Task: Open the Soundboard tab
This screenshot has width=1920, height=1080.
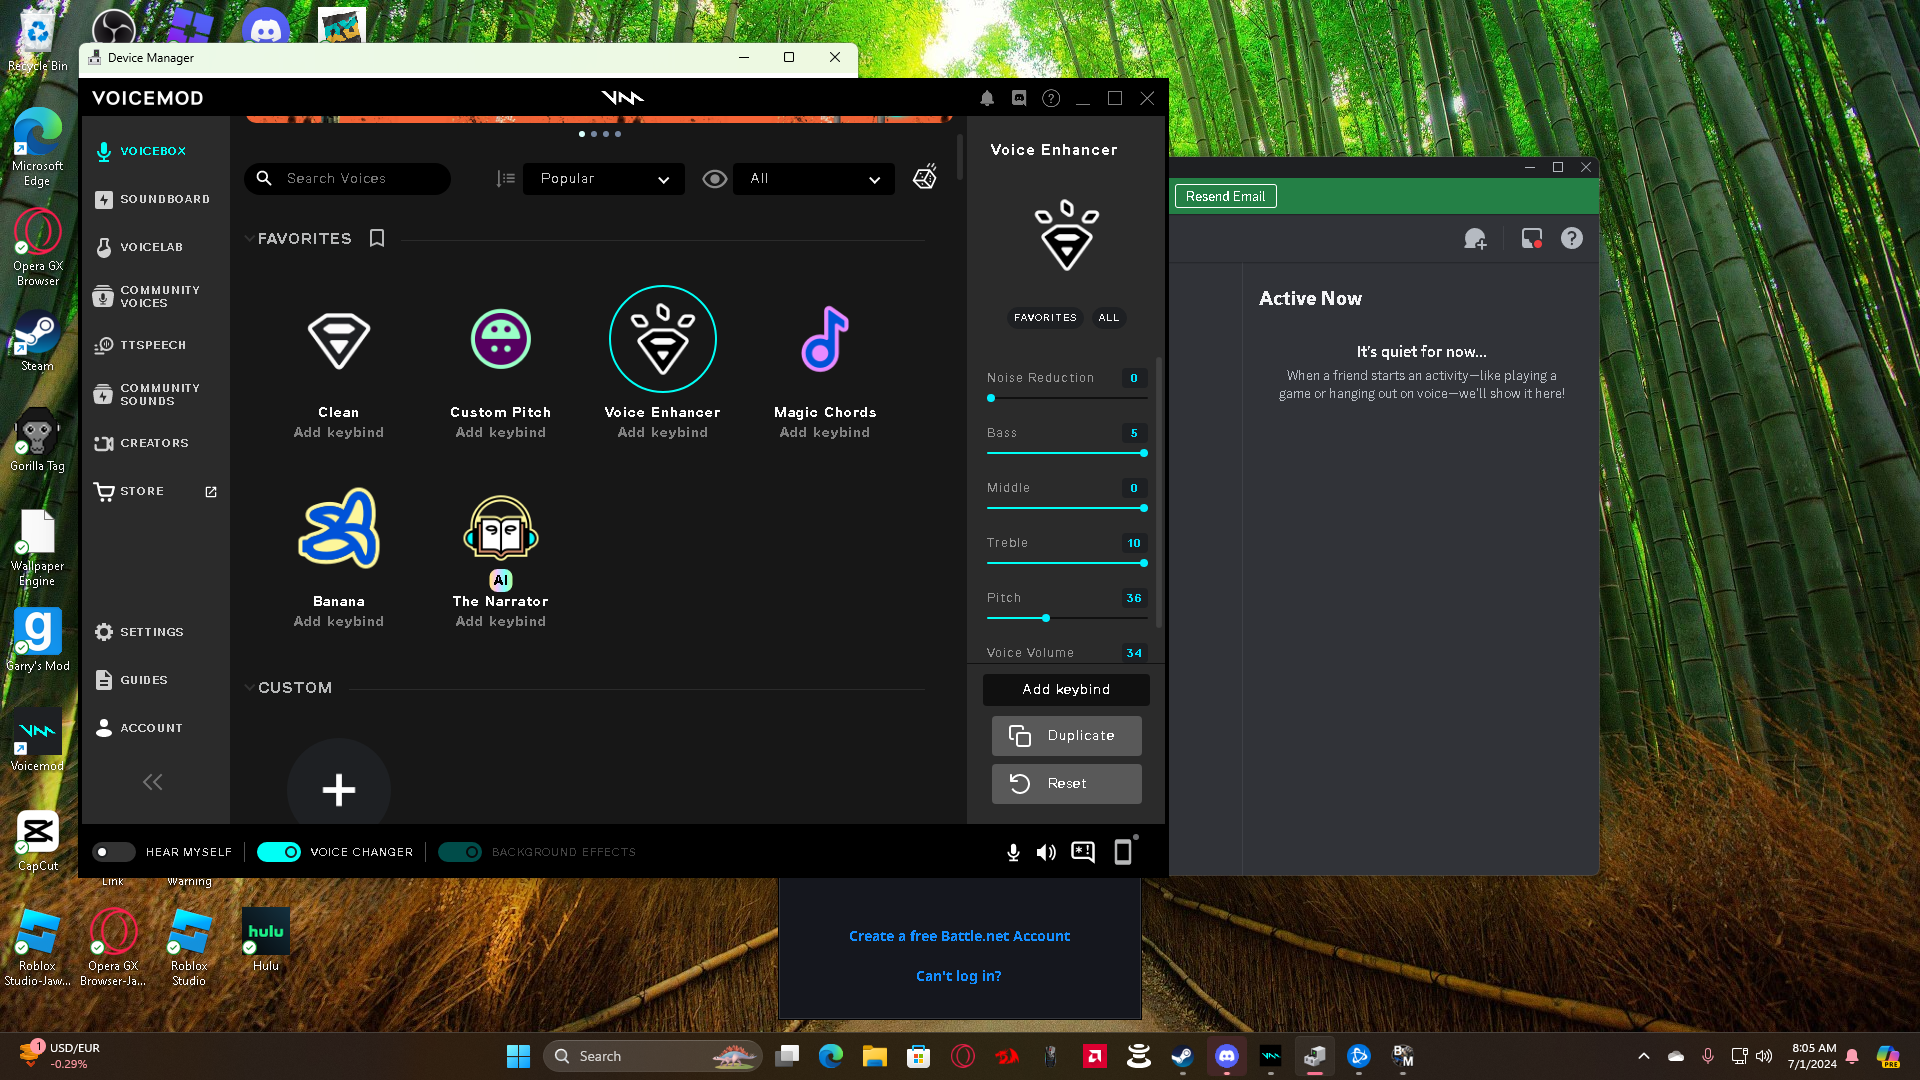Action: pyautogui.click(x=155, y=199)
